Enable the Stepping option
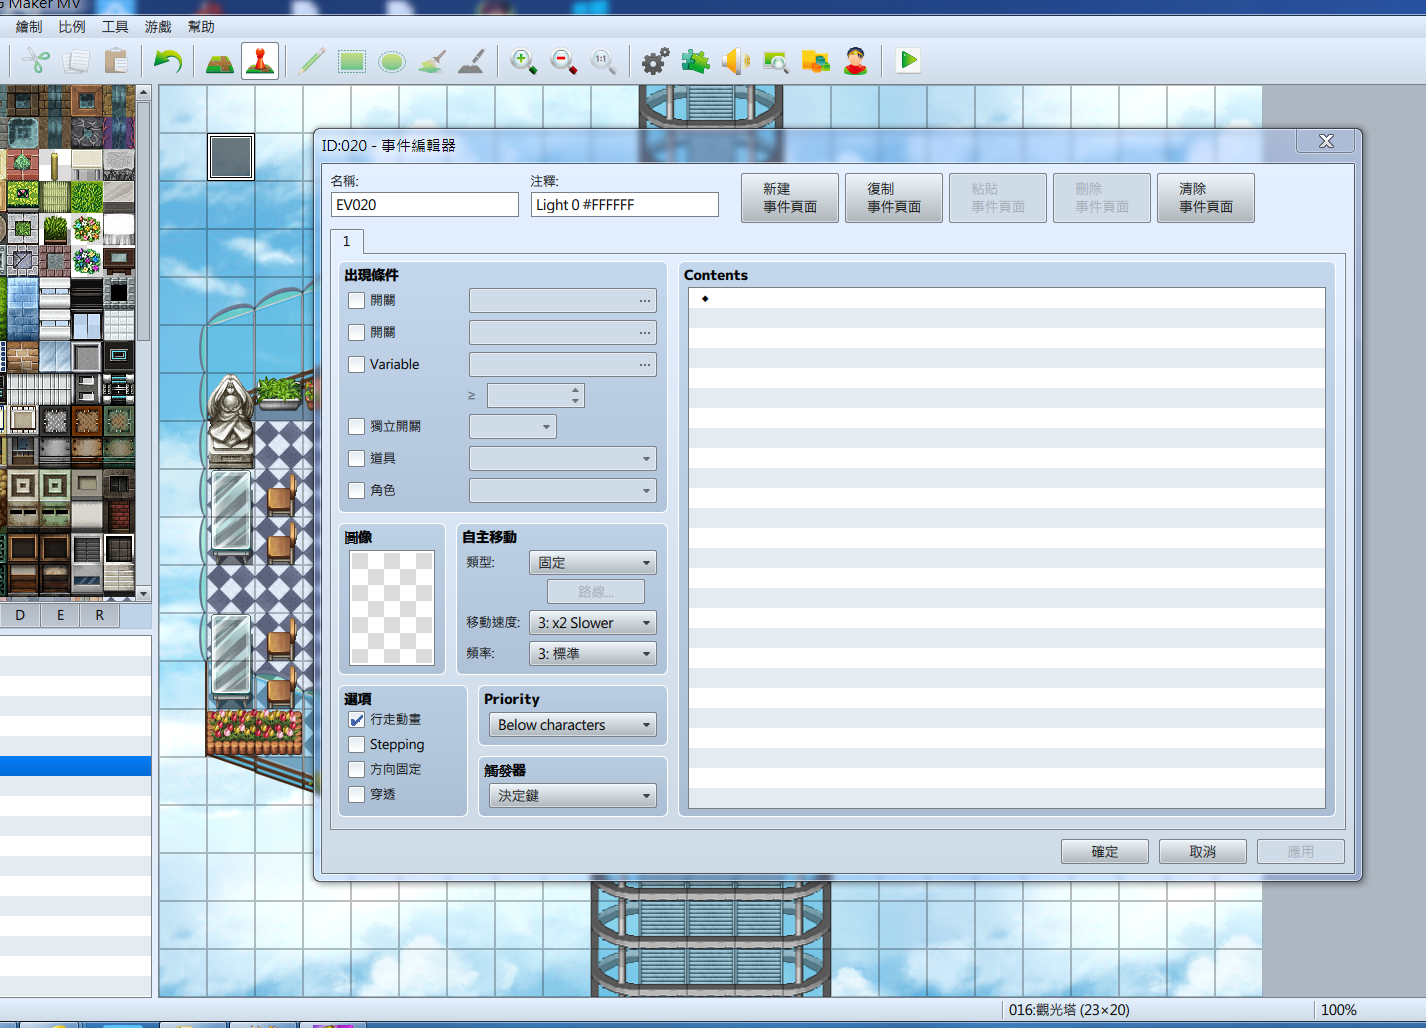This screenshot has height=1028, width=1426. 356,745
